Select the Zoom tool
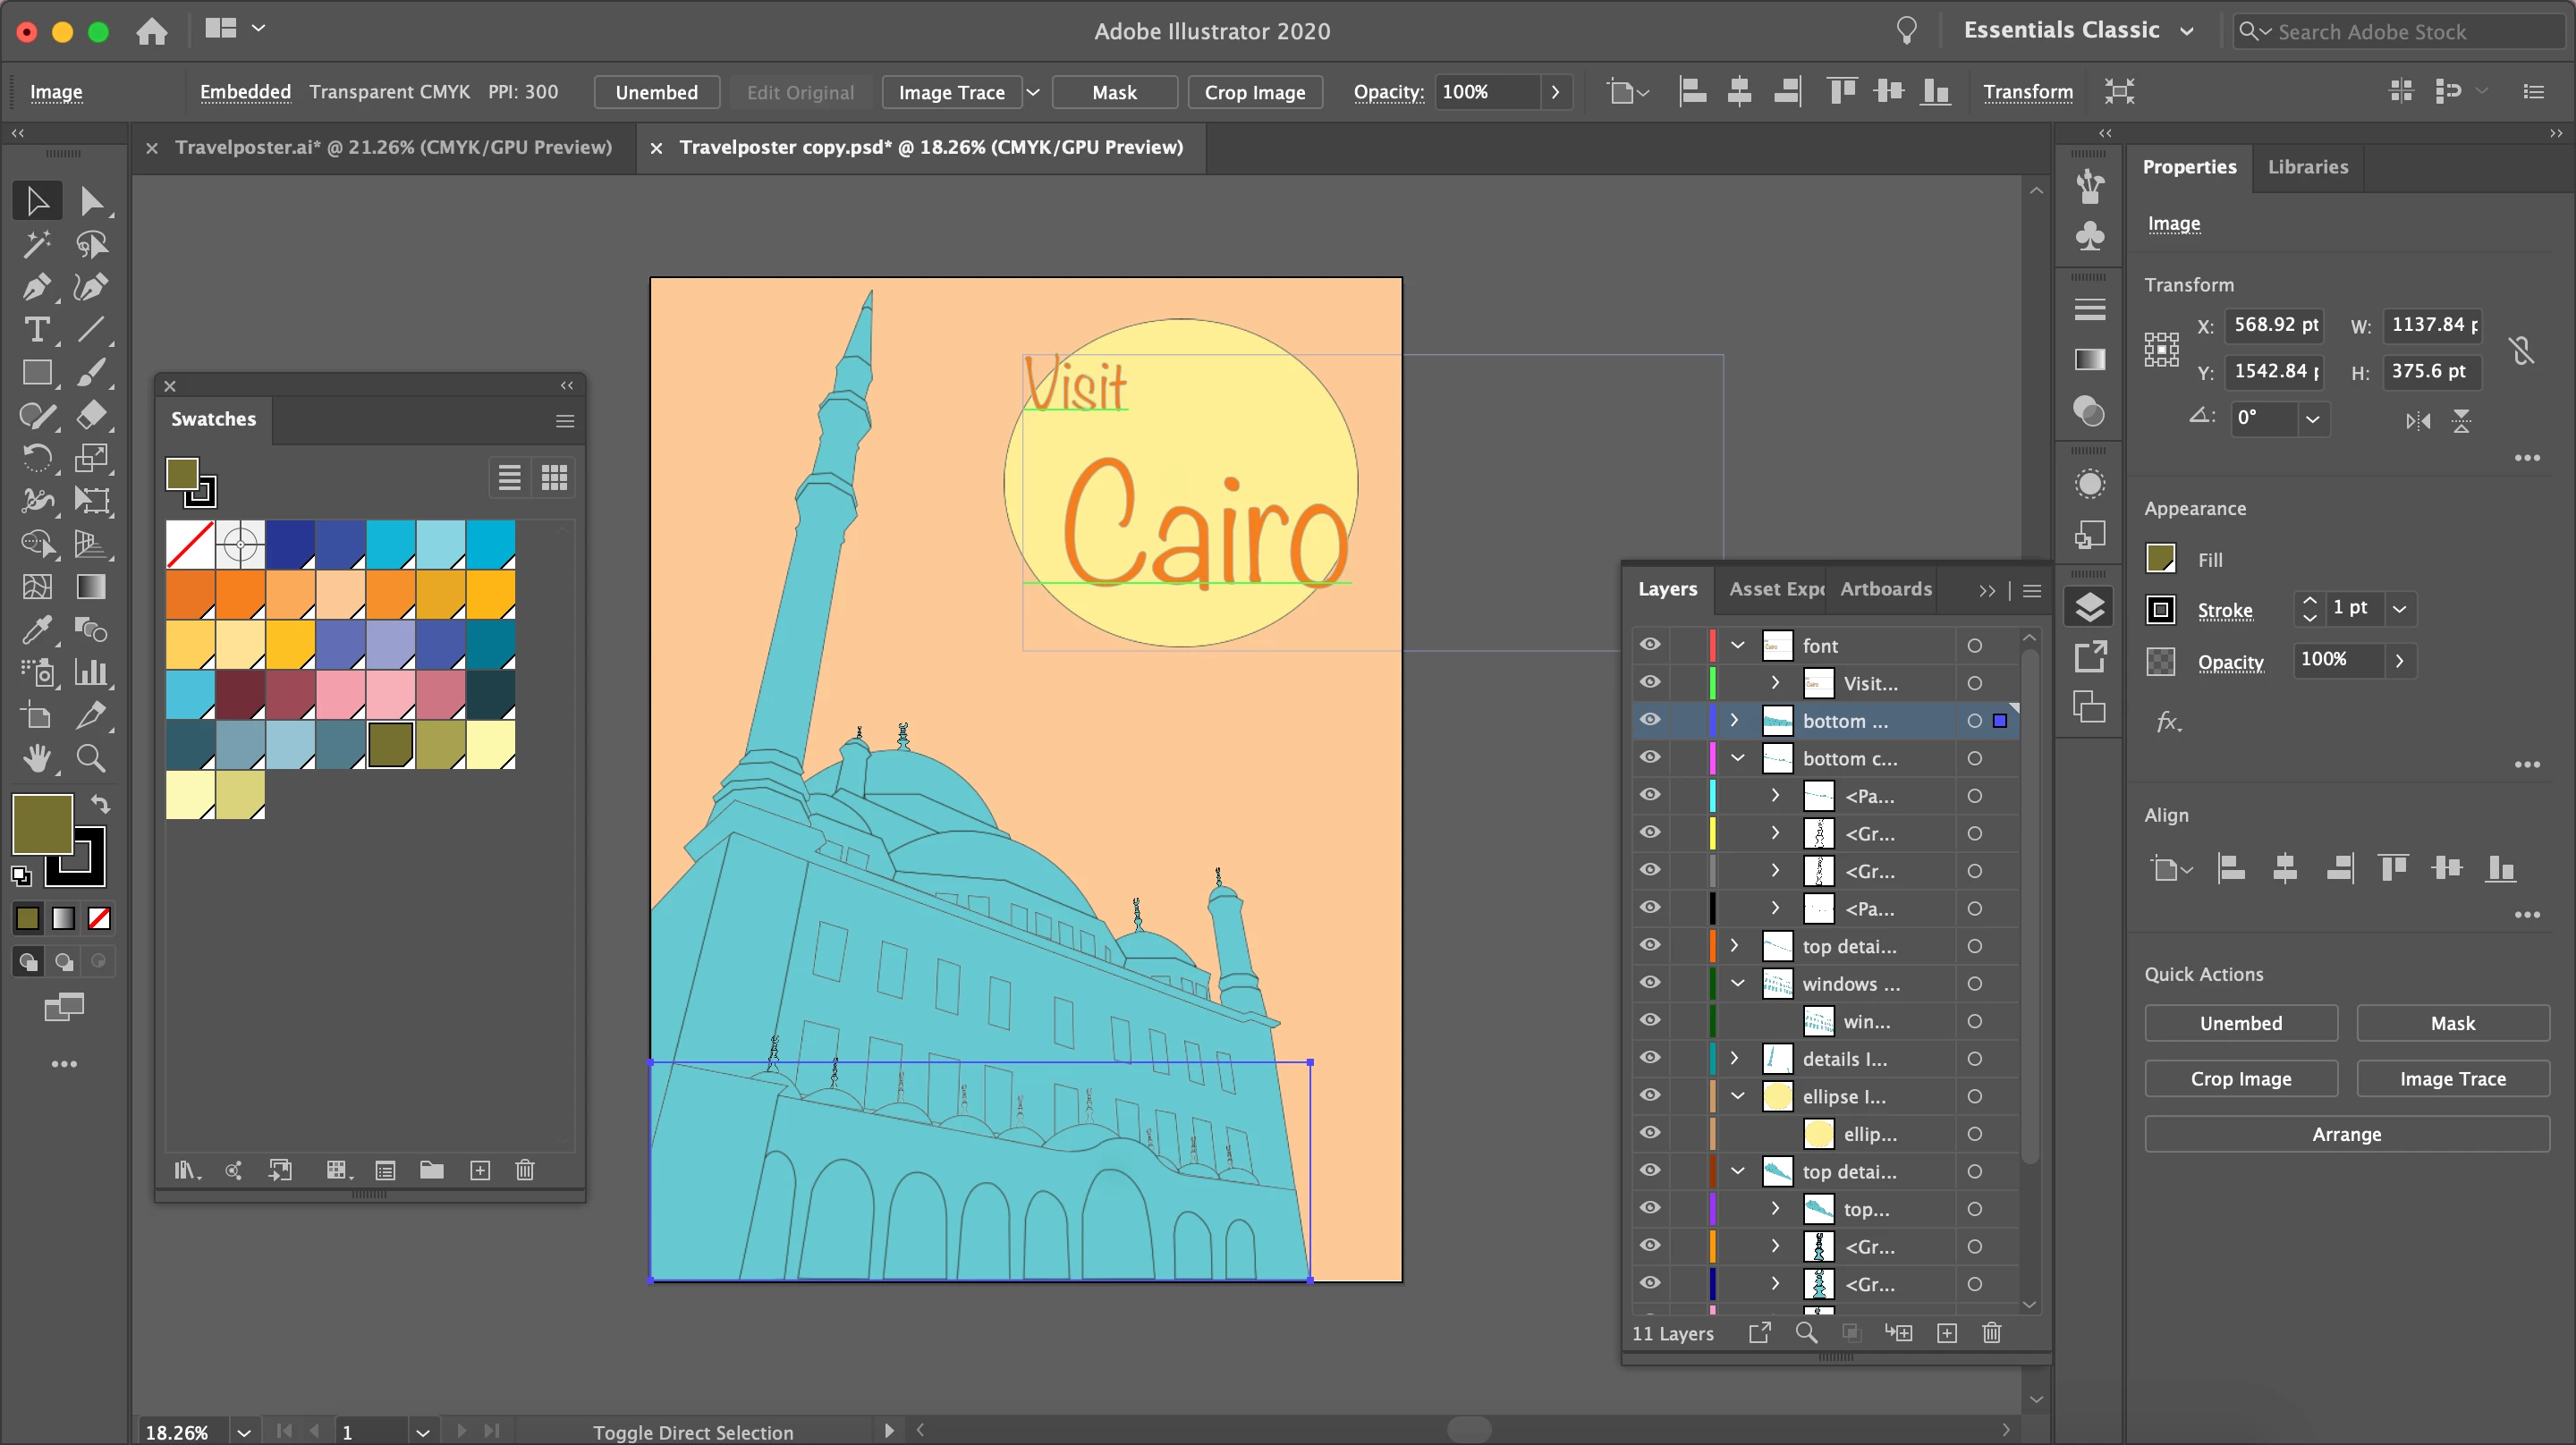 pos(91,759)
